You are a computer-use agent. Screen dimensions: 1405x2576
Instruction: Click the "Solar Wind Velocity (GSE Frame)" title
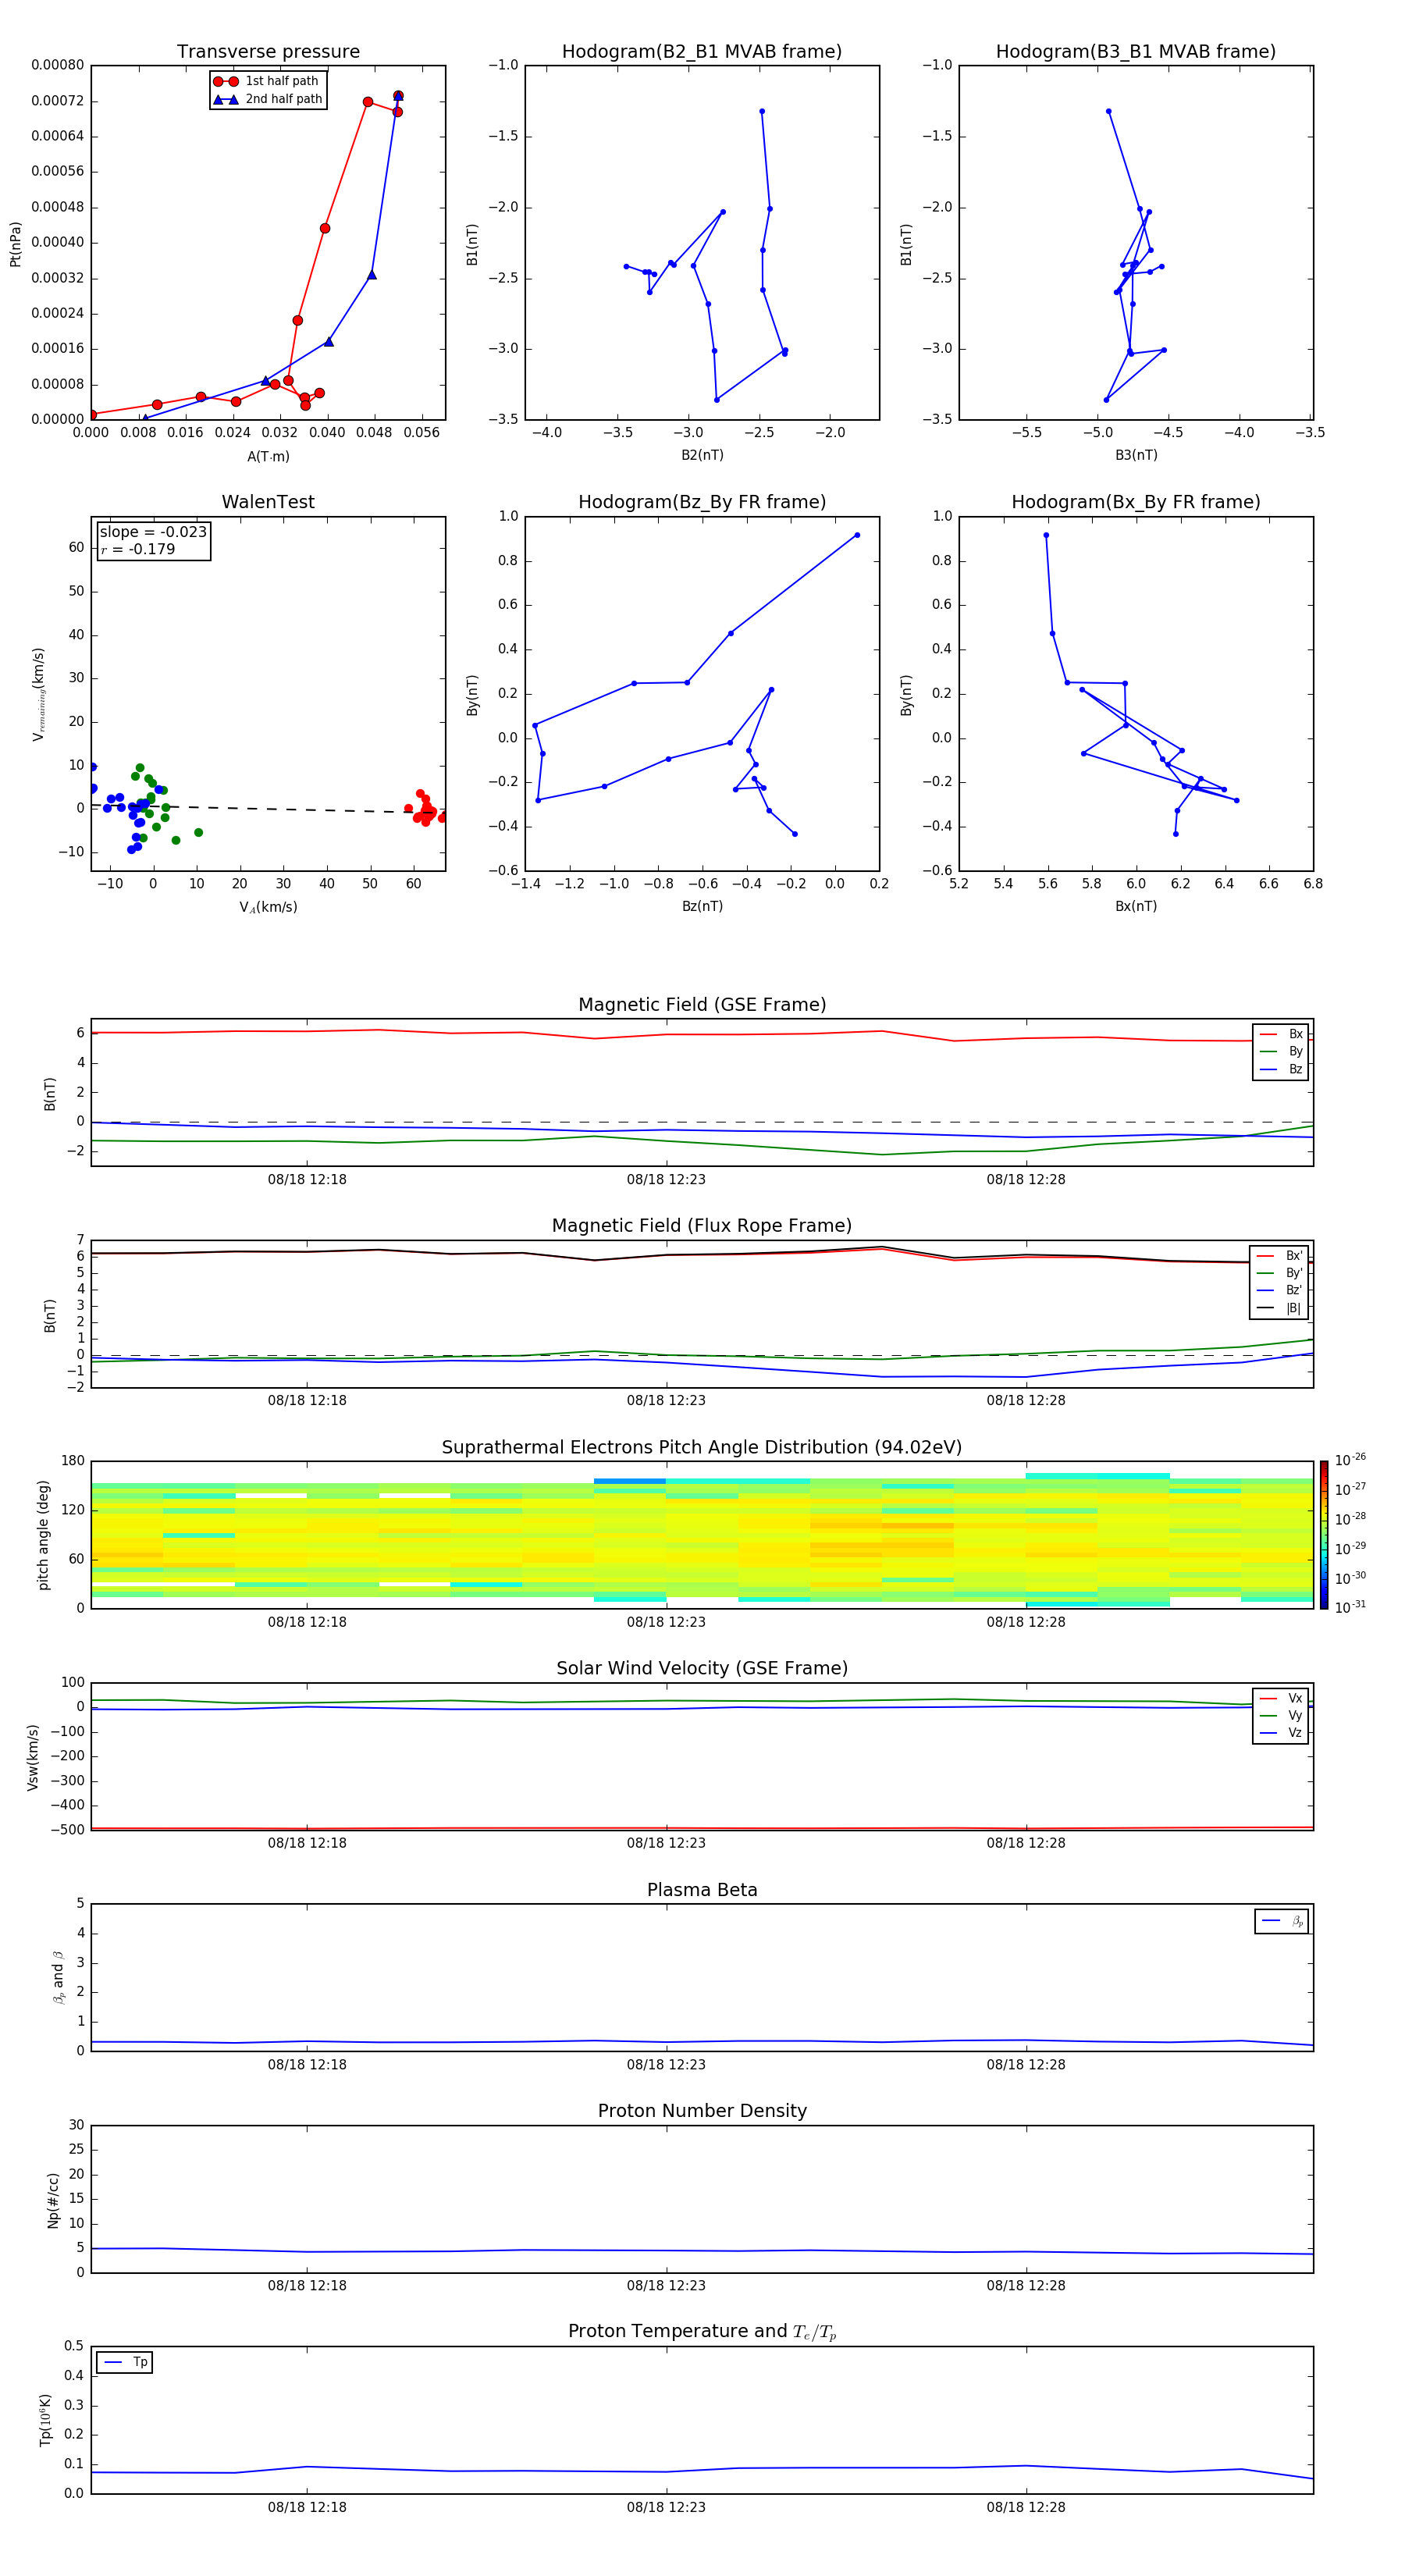click(x=702, y=1668)
